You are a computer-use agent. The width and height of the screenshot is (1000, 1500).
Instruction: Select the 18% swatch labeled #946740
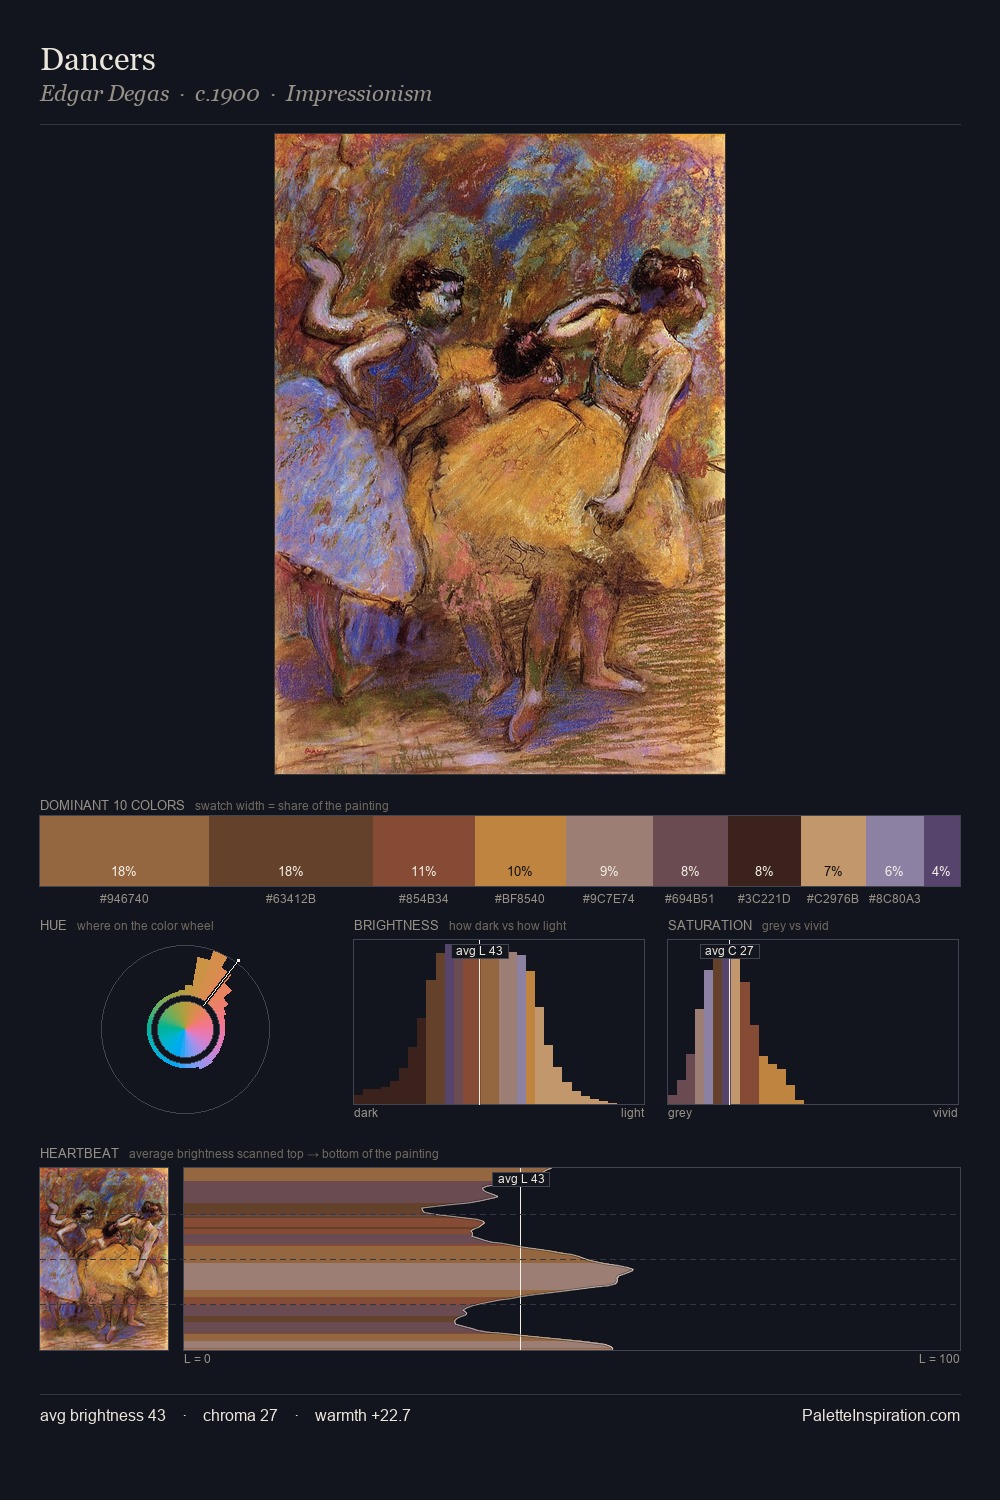pyautogui.click(x=124, y=851)
